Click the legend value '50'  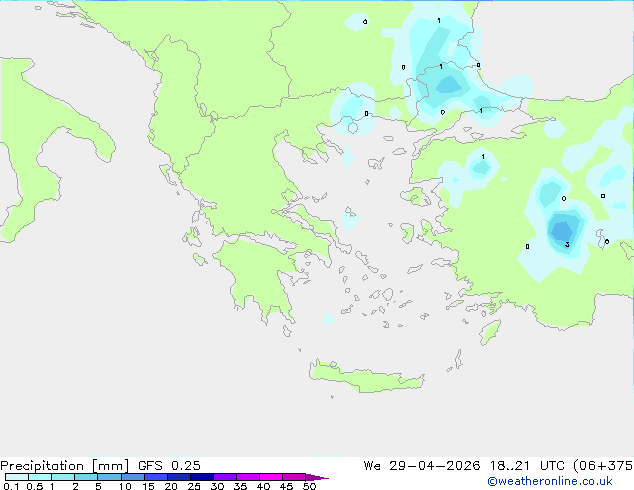(309, 486)
